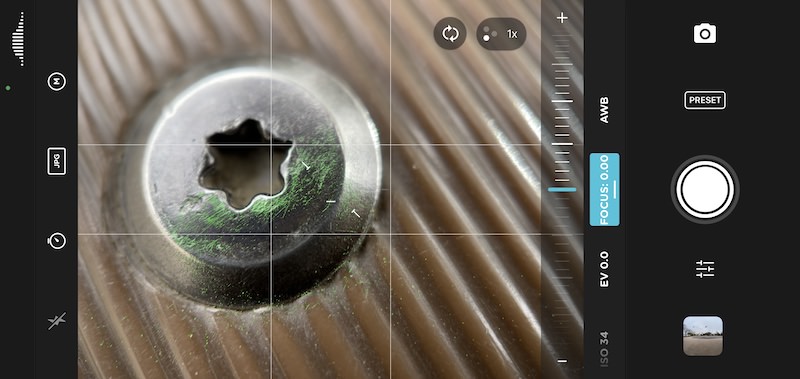Viewport: 800px width, 379px height.
Task: Toggle the flash off icon
Action: coord(57,321)
